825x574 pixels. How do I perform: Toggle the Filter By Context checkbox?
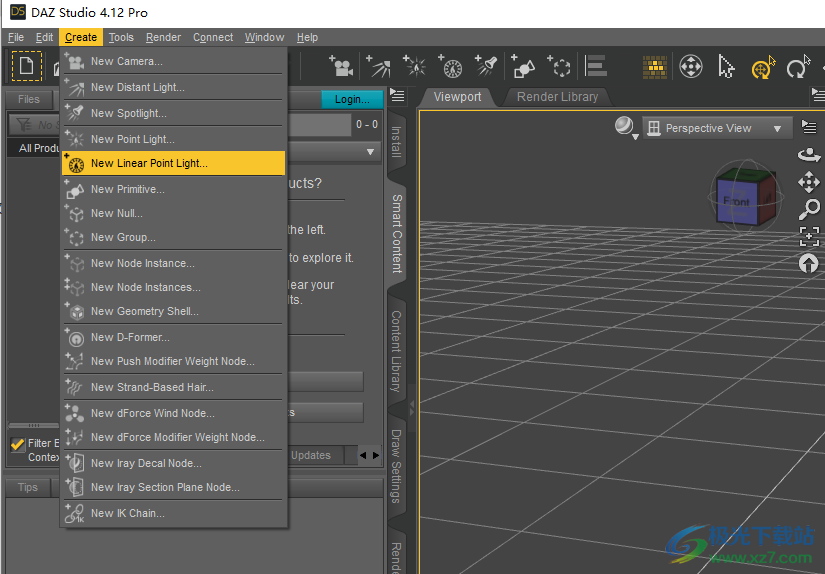click(x=18, y=444)
